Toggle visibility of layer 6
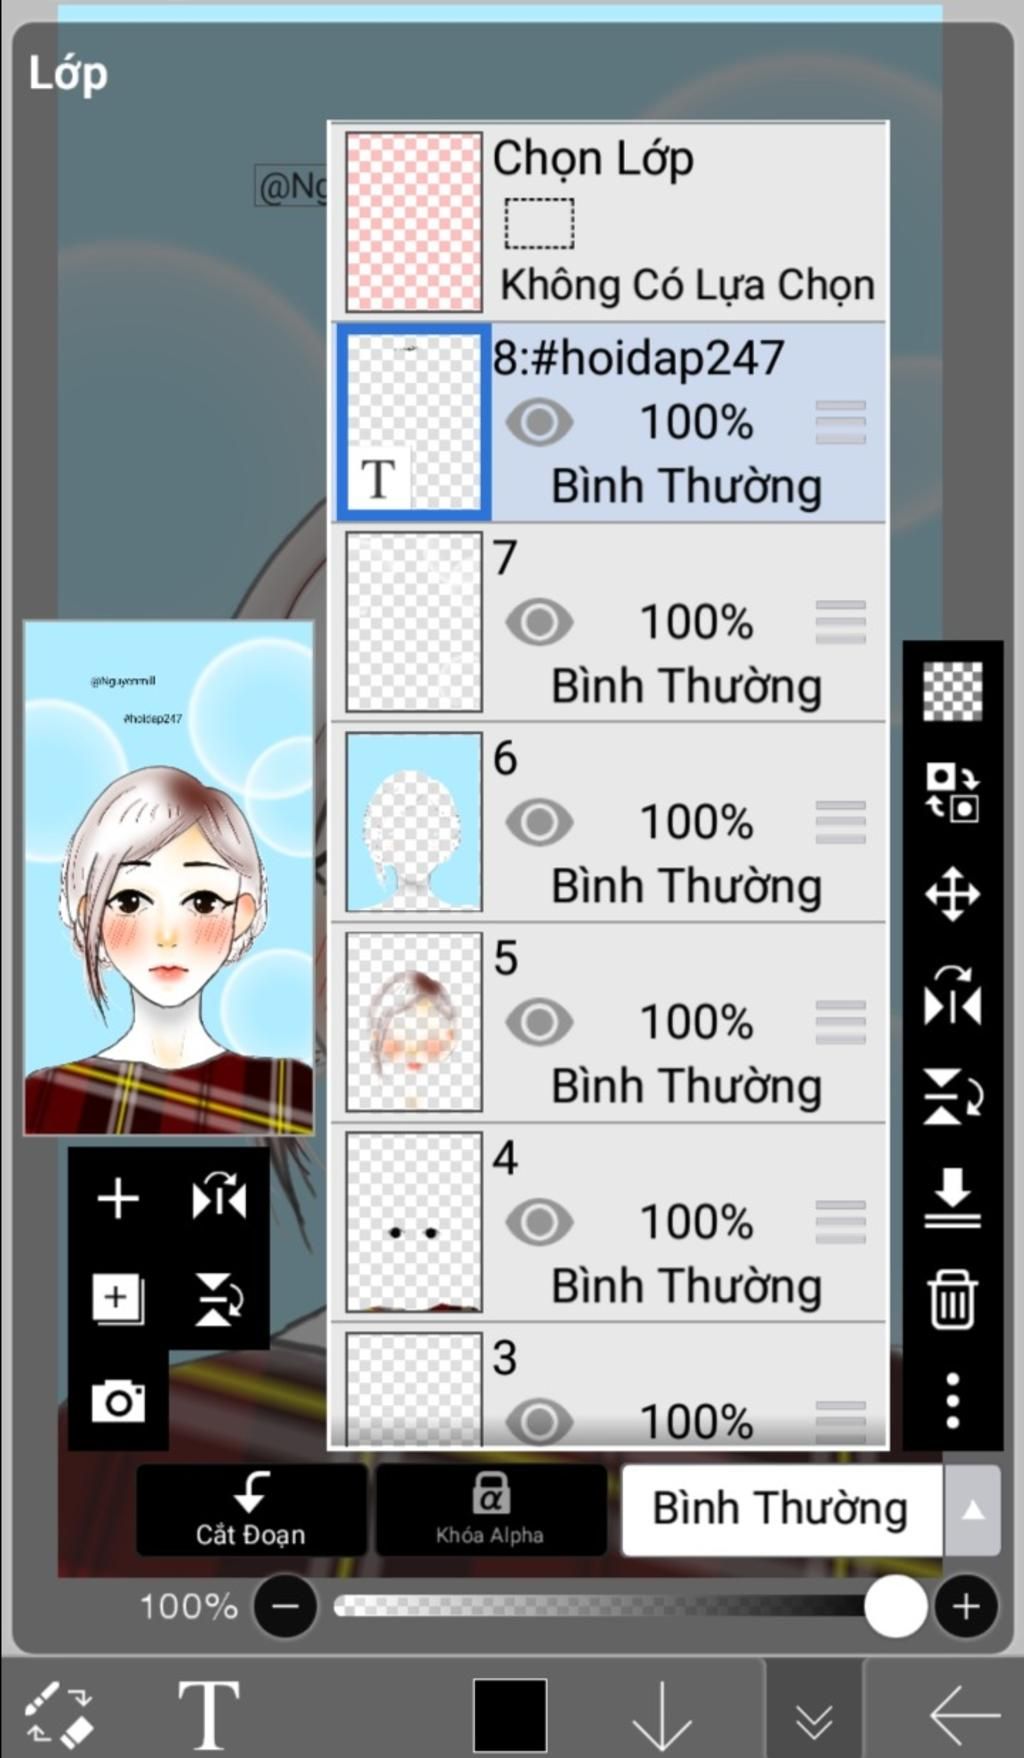This screenshot has height=1758, width=1024. (539, 822)
